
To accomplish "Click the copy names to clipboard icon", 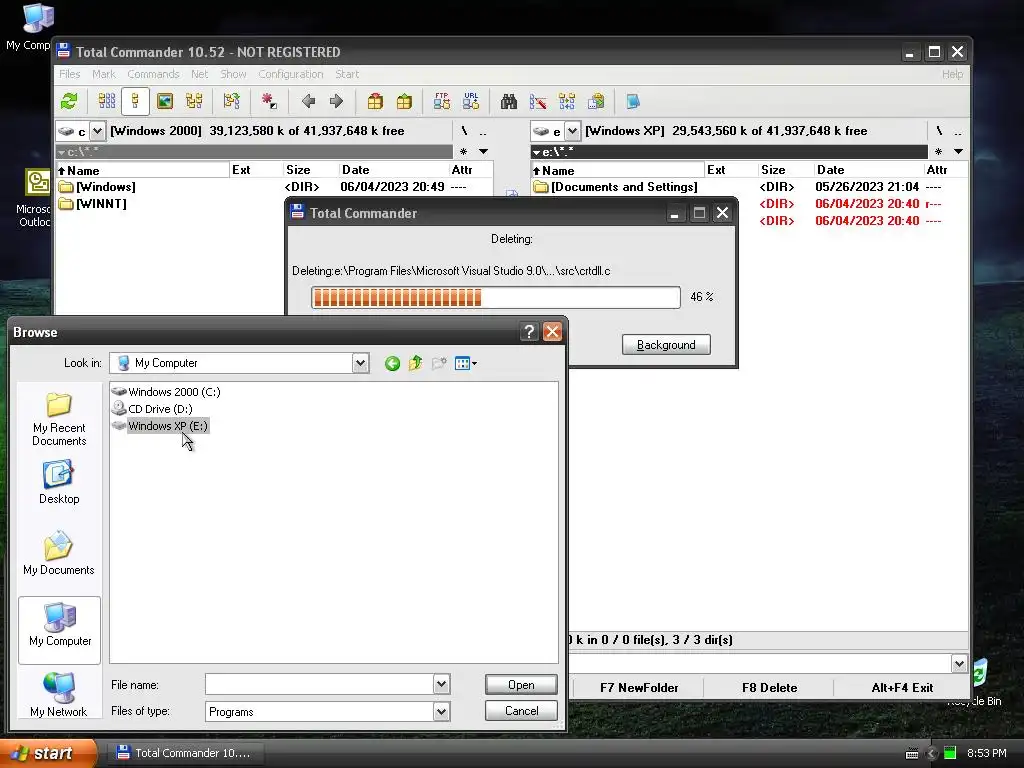I will 596,101.
